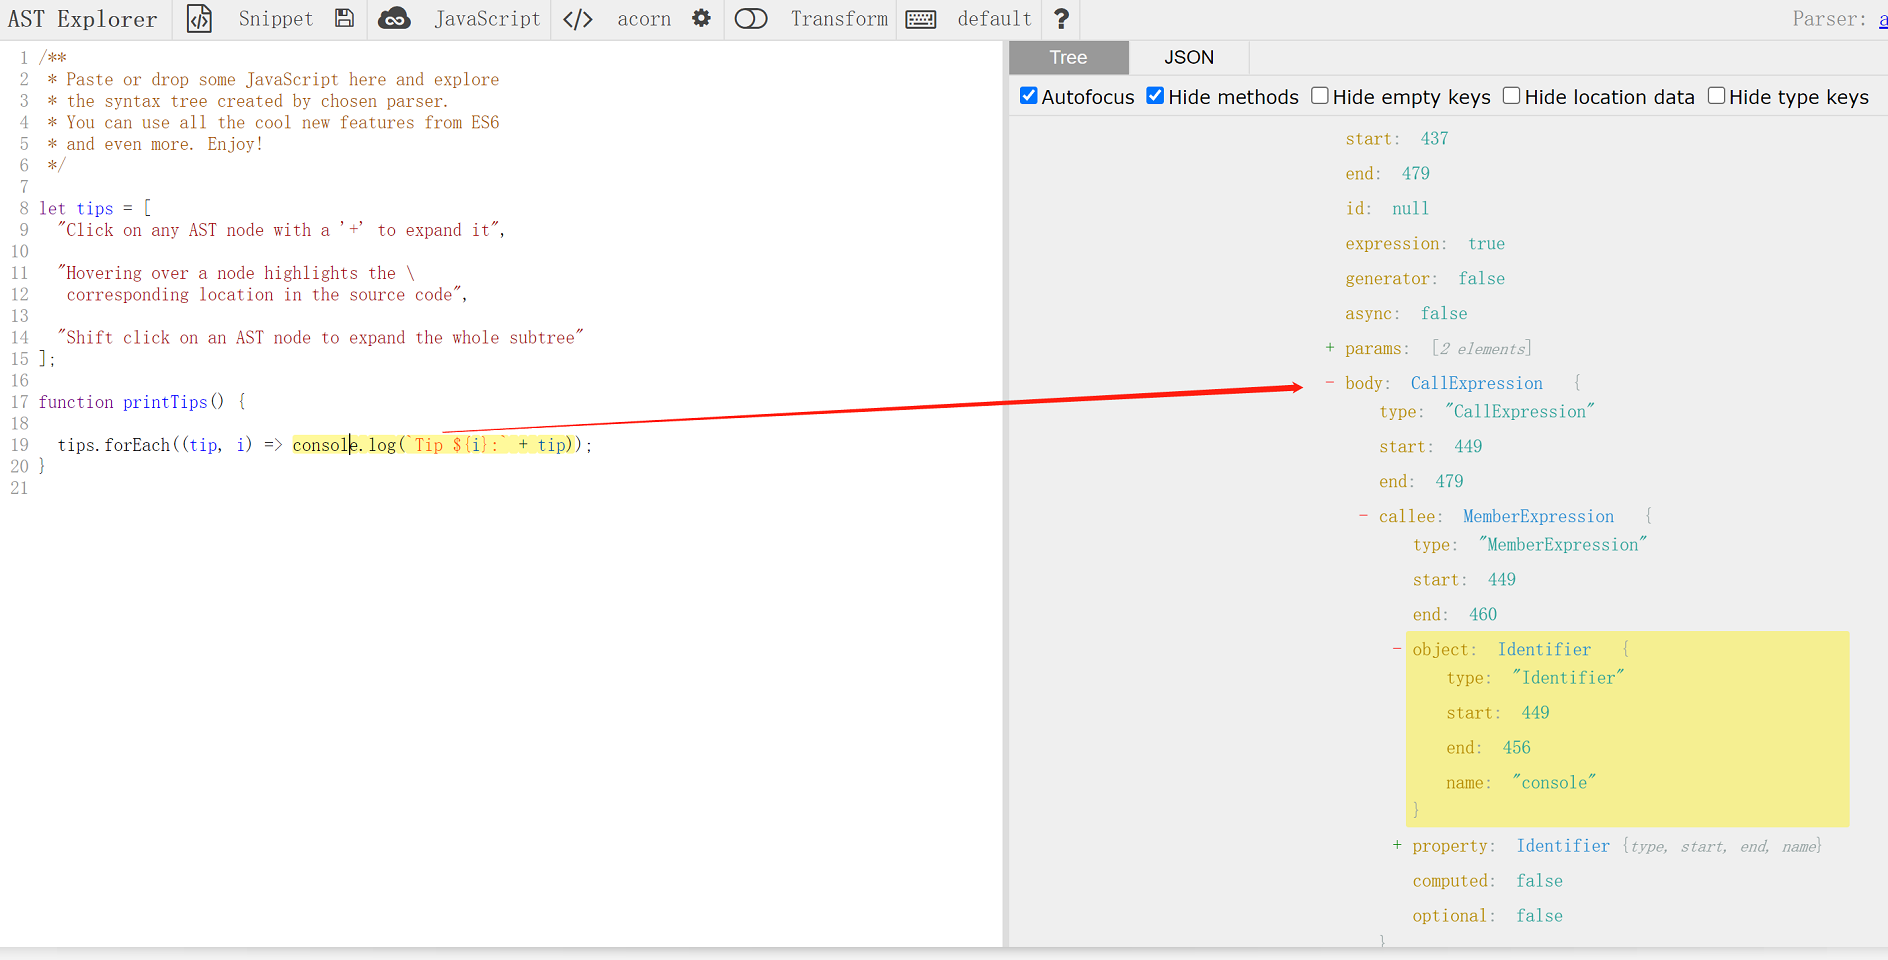The image size is (1888, 960).
Task: Click the id: null entry
Action: (1387, 208)
